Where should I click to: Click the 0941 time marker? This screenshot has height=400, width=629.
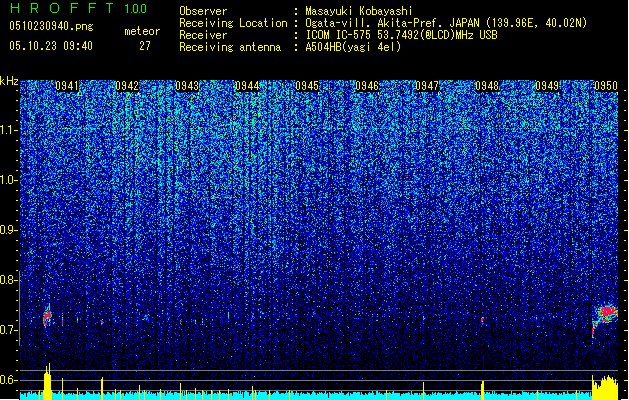(67, 86)
